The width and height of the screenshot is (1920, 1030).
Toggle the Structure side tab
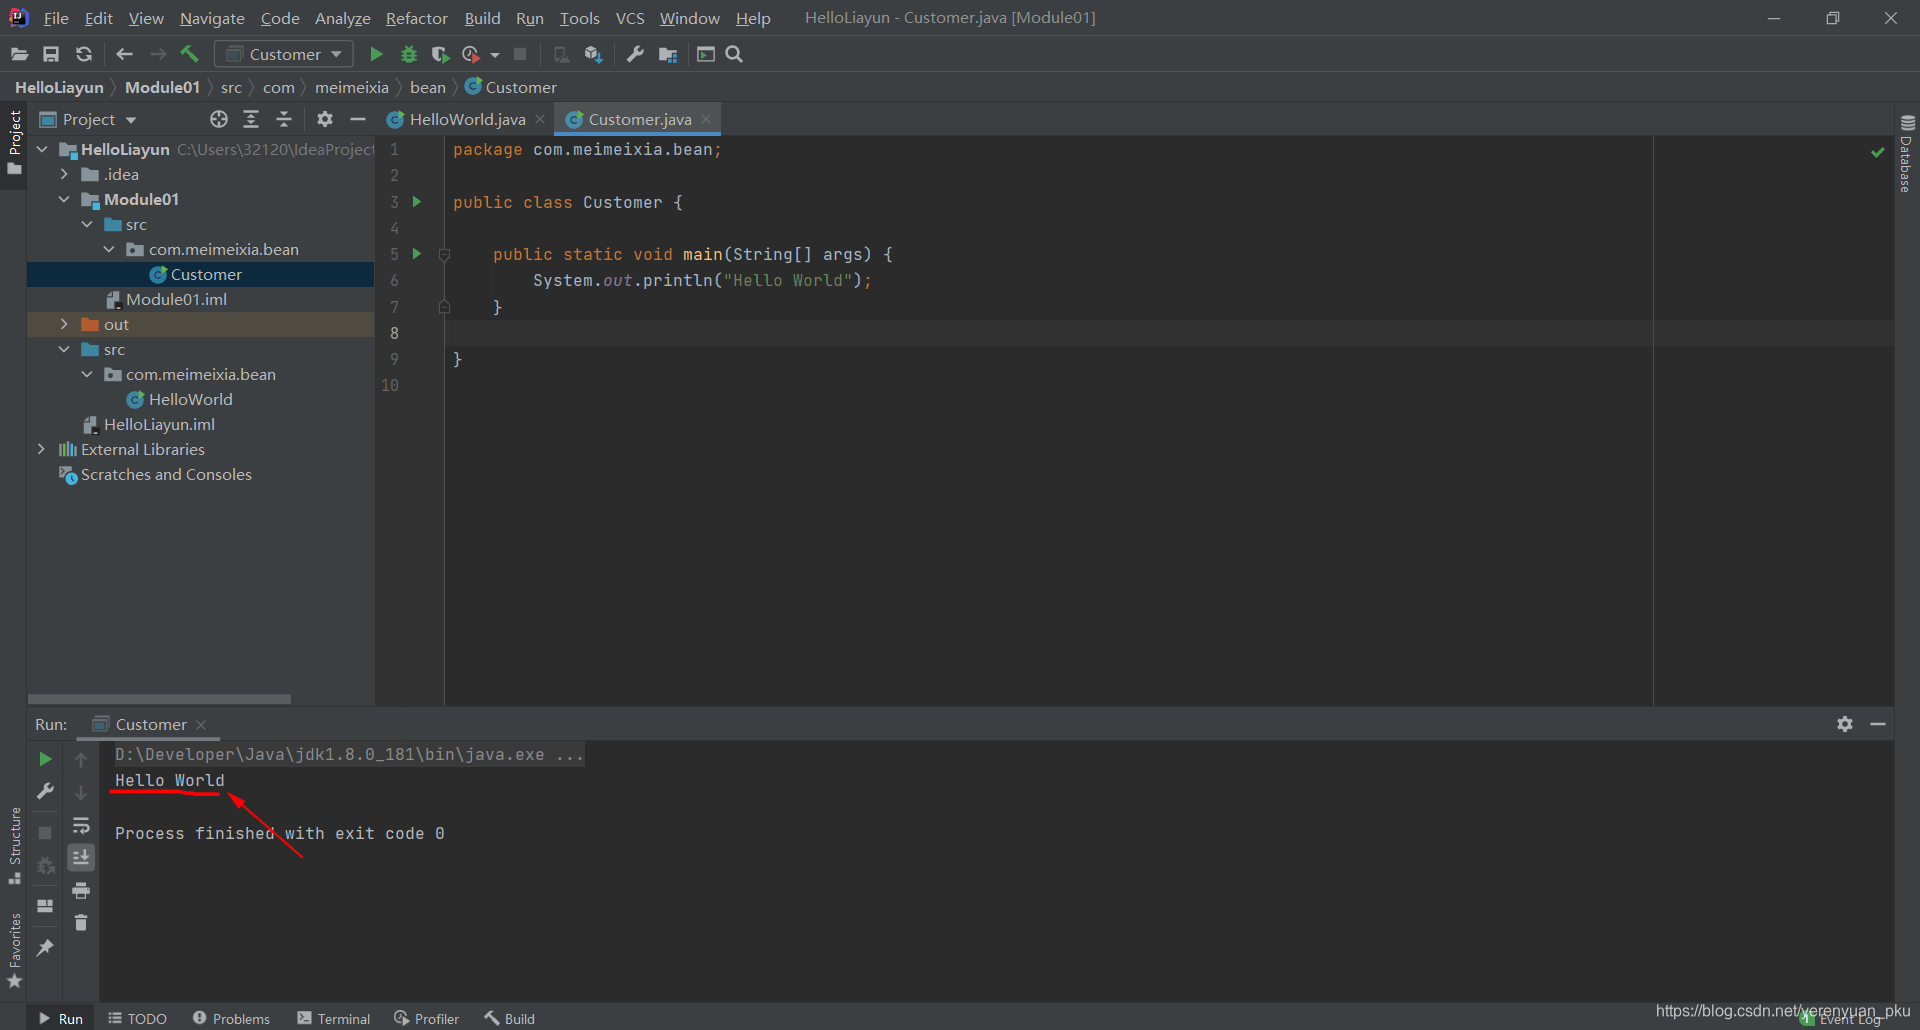[x=14, y=845]
